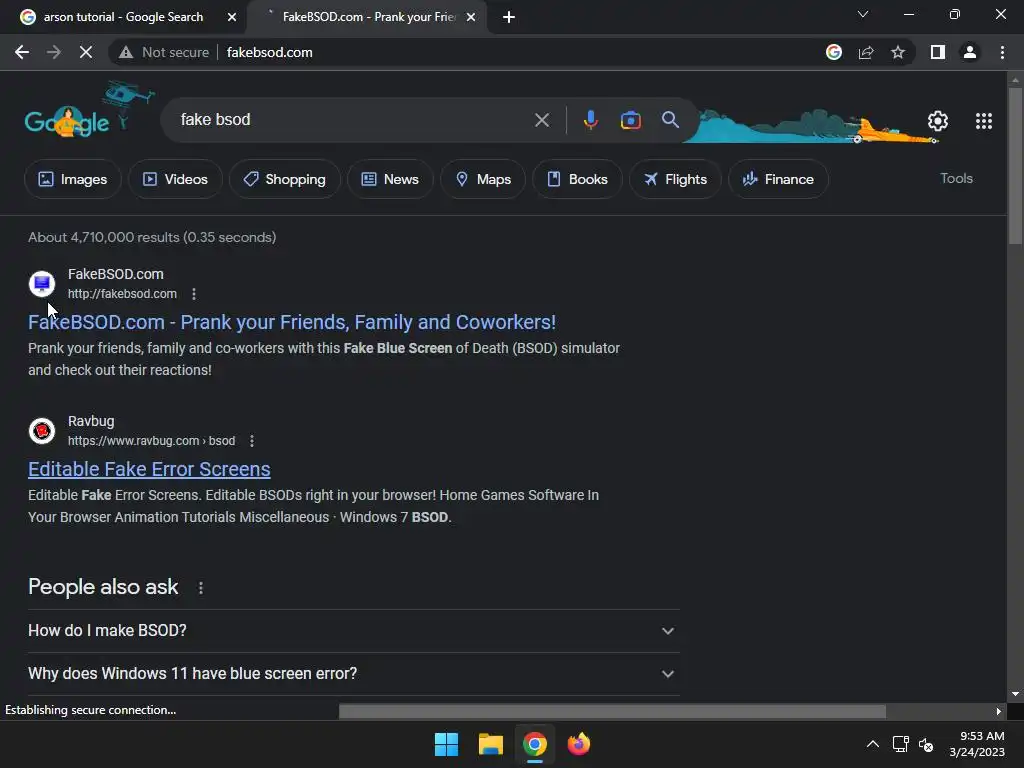Open the clock and date panel
The height and width of the screenshot is (768, 1024).
[977, 744]
